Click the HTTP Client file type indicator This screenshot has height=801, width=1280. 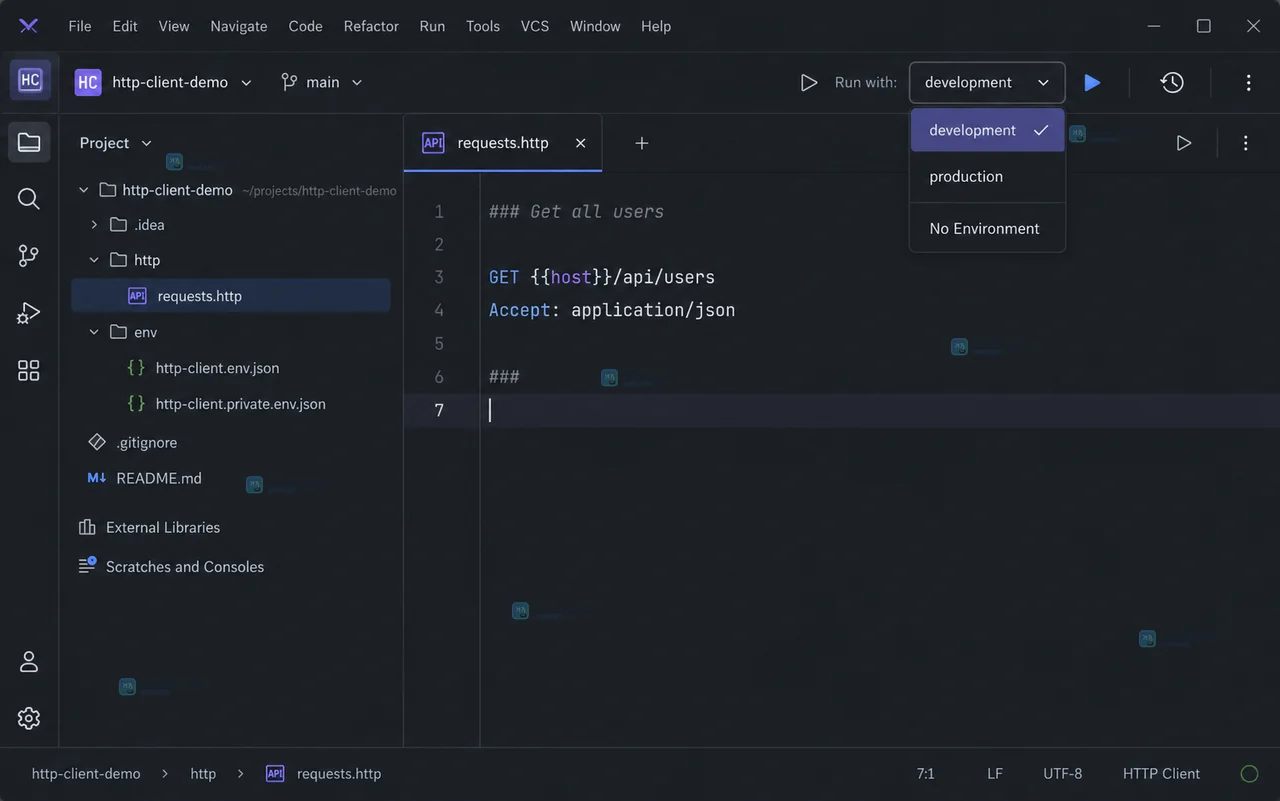1161,773
